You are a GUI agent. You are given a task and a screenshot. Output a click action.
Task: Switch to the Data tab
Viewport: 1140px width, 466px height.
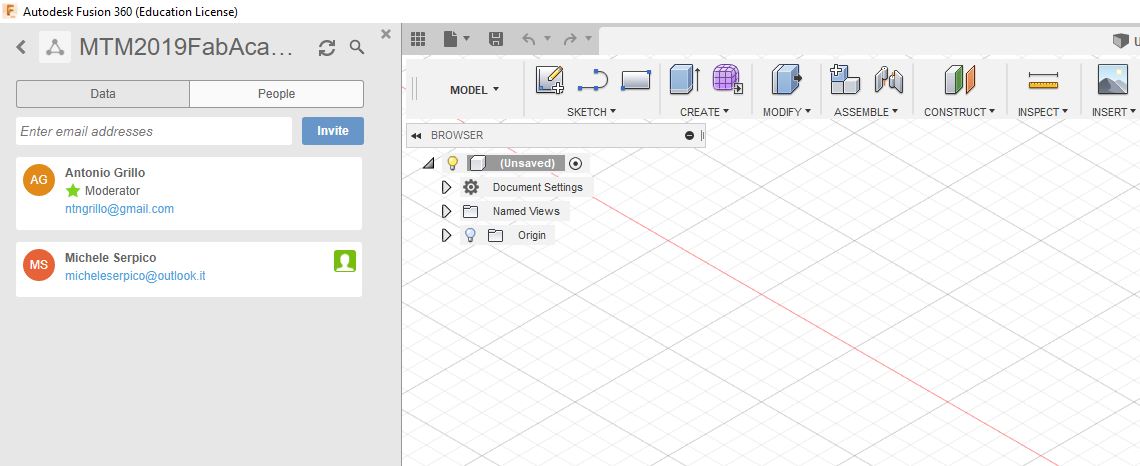pos(103,94)
